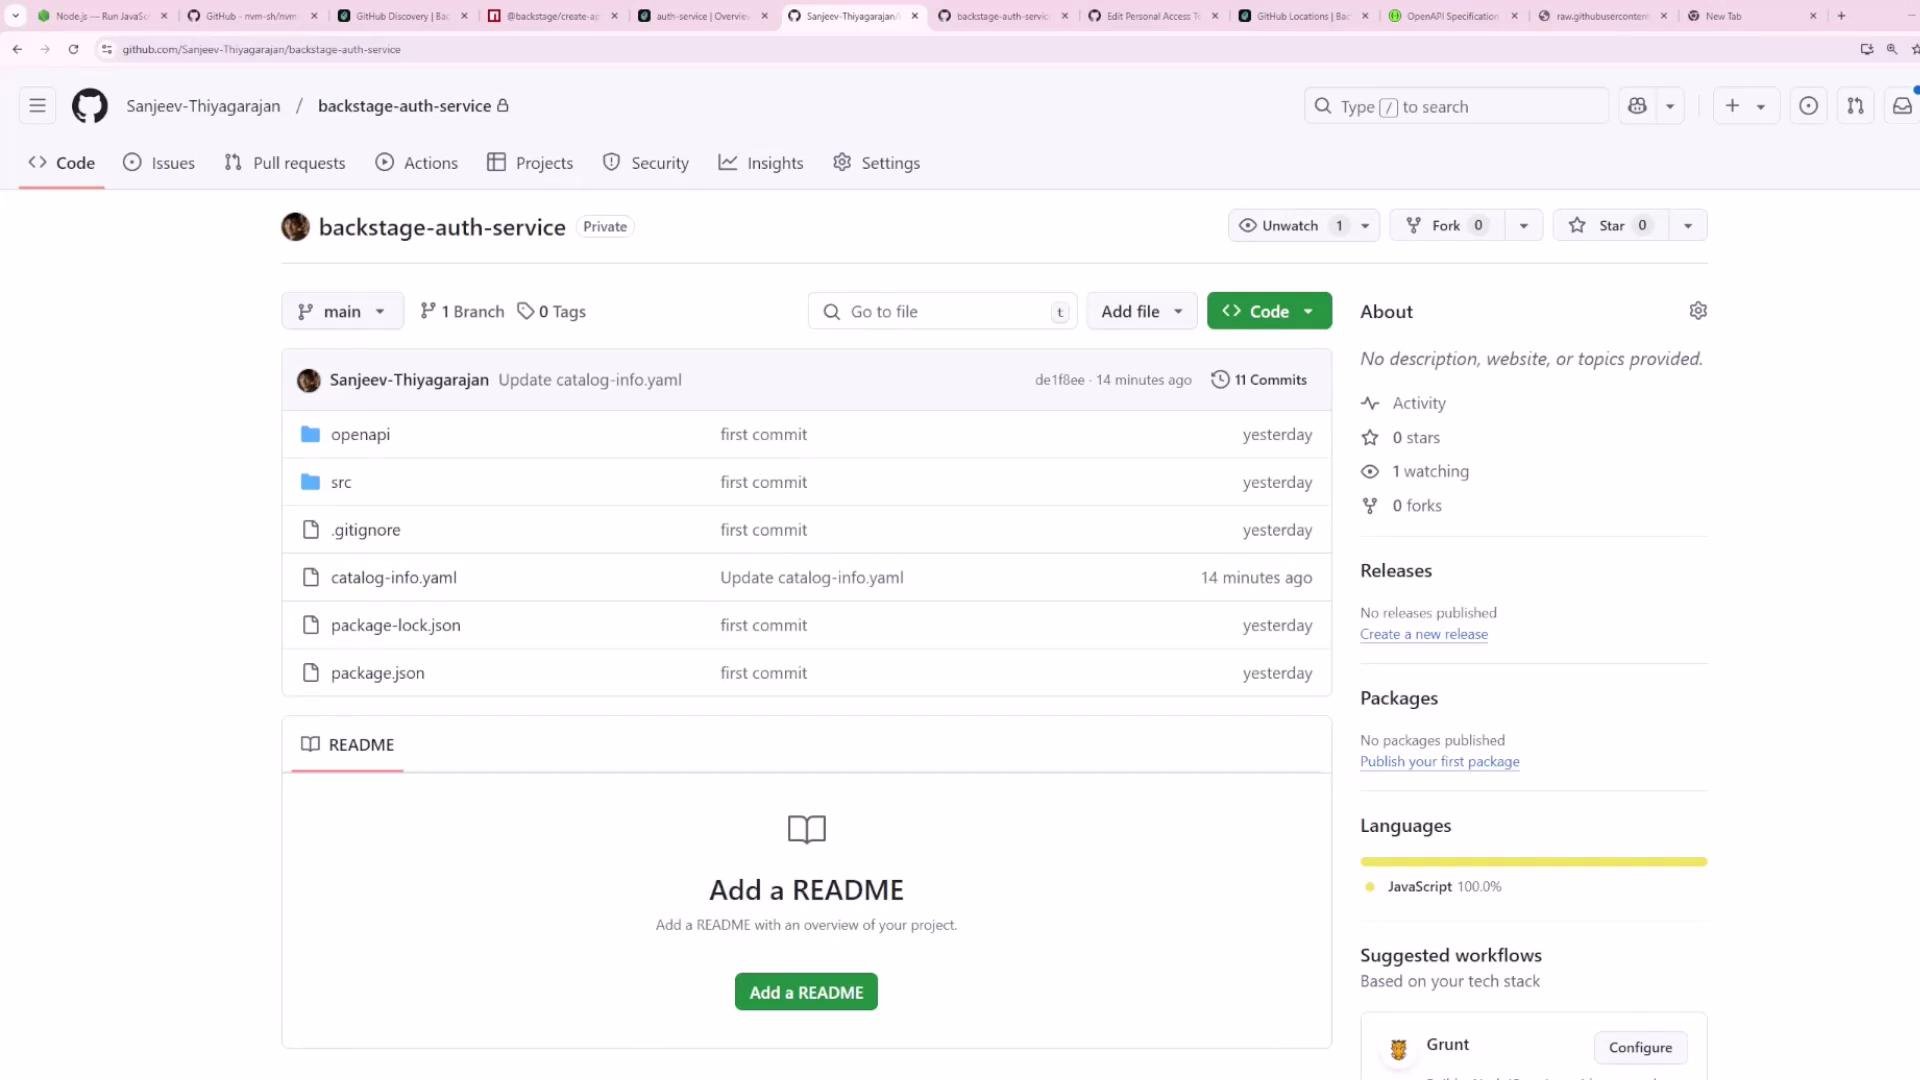Viewport: 1920px width, 1080px height.
Task: Edit repository details via the About gear icon
Action: click(x=1698, y=311)
